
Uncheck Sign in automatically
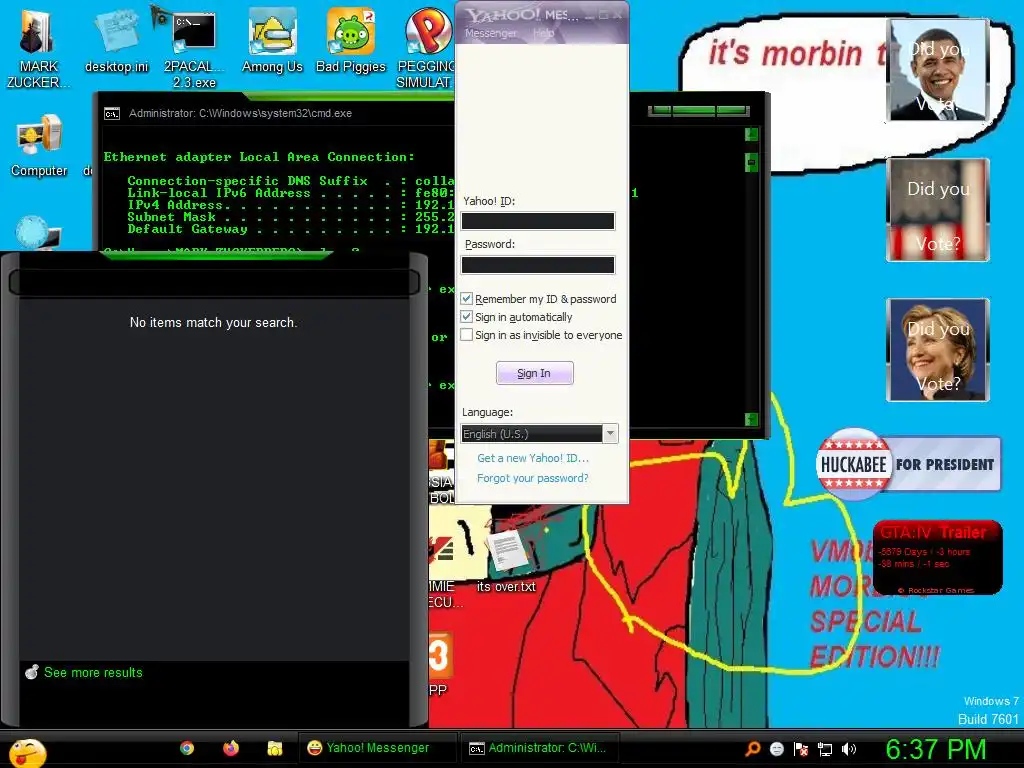466,317
